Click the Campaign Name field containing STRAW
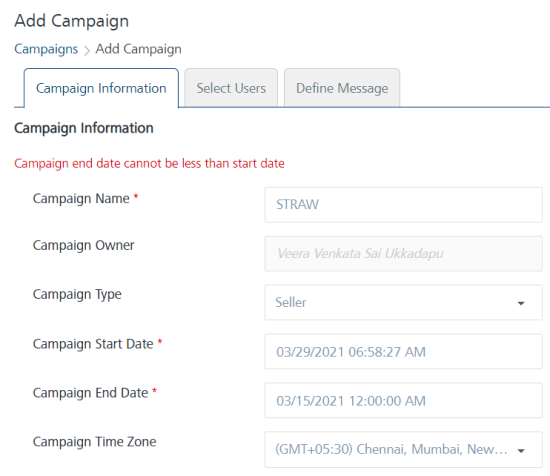 (x=403, y=205)
